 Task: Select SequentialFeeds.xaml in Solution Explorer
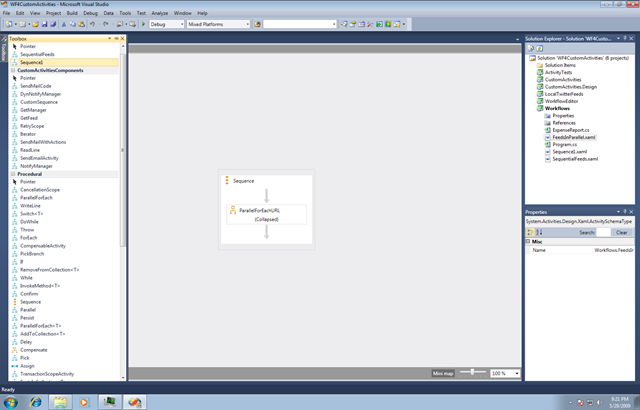point(575,159)
